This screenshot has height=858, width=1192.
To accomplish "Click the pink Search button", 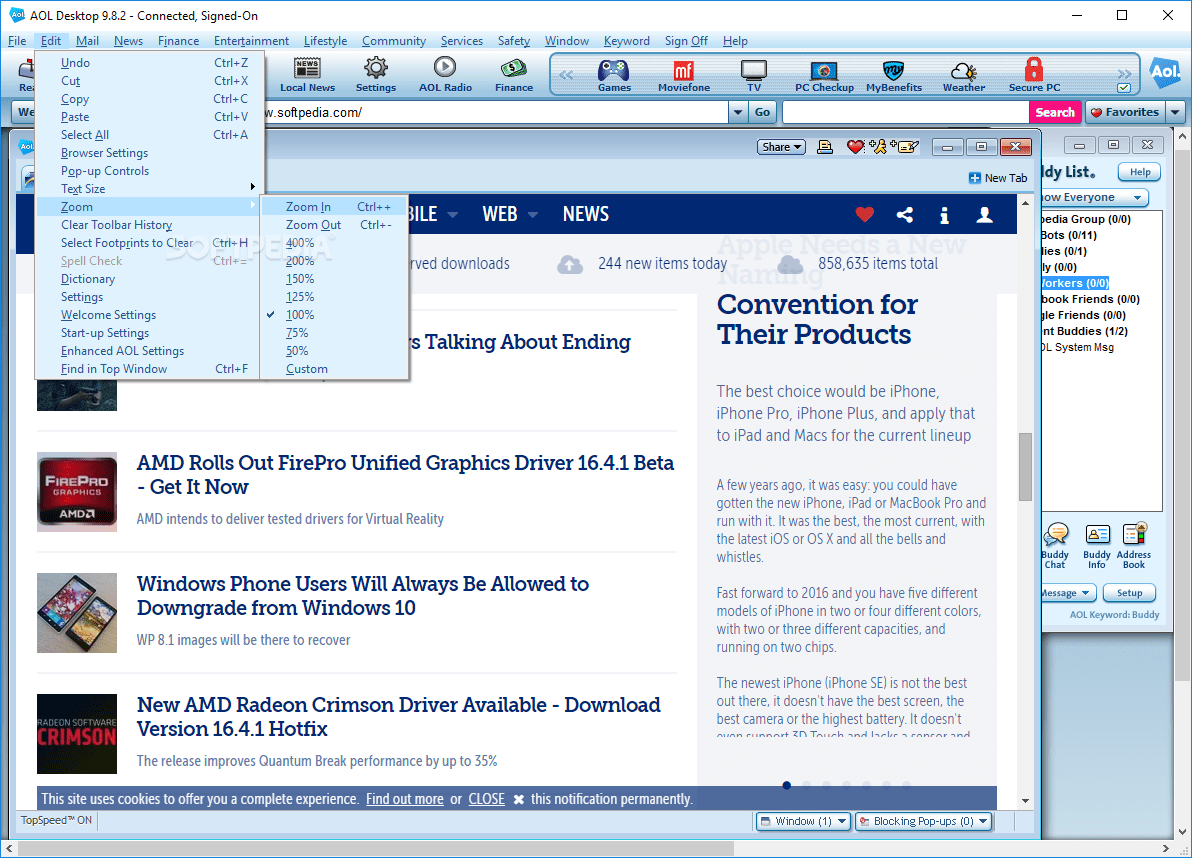I will [1055, 112].
